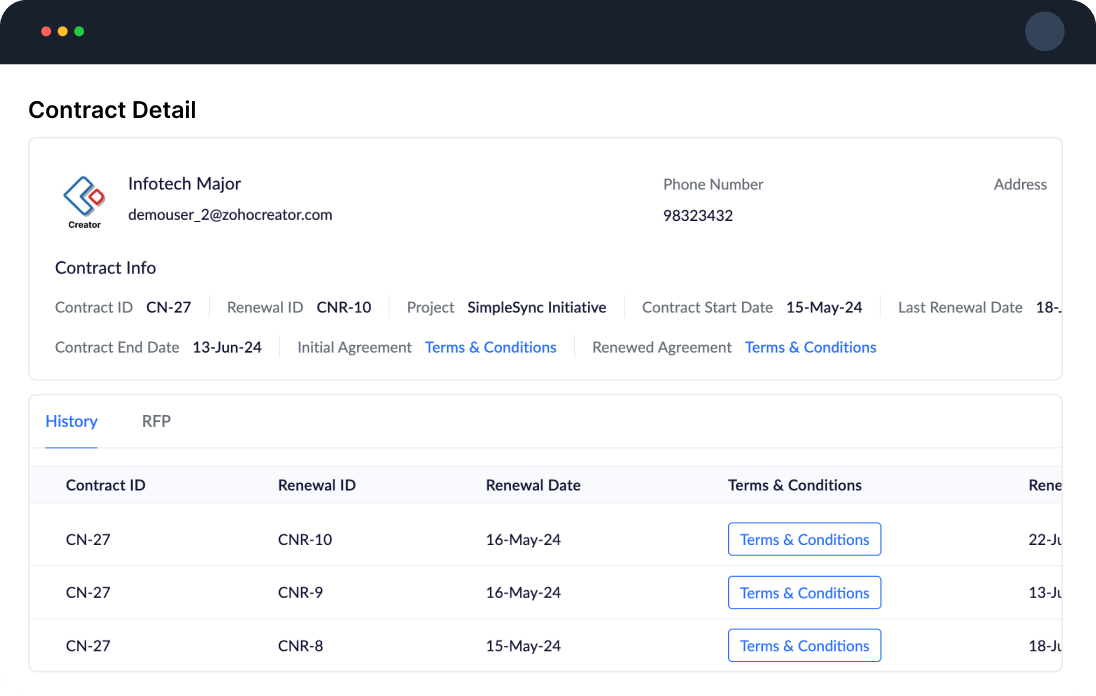Open the user profile avatar
Viewport: 1096px width, 696px height.
tap(1045, 31)
